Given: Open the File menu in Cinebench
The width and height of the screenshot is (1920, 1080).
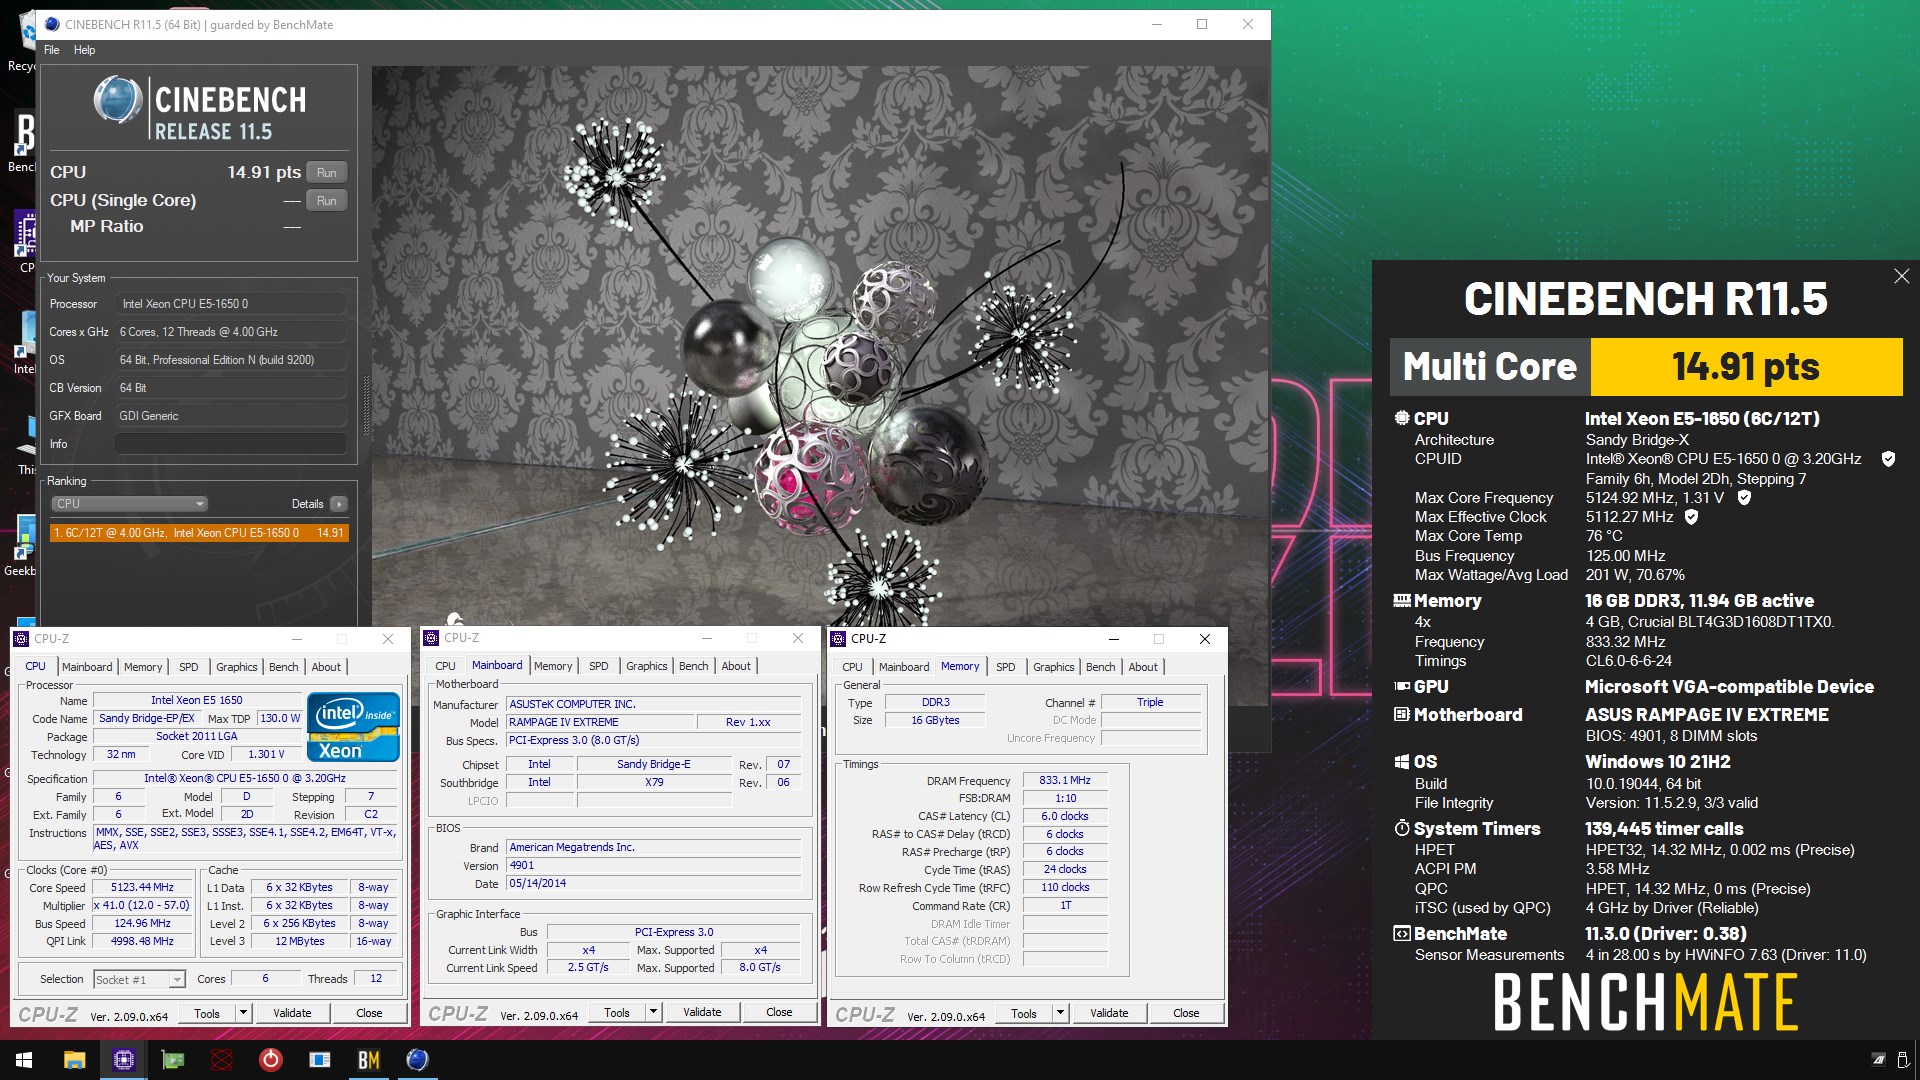Looking at the screenshot, I should (x=52, y=50).
